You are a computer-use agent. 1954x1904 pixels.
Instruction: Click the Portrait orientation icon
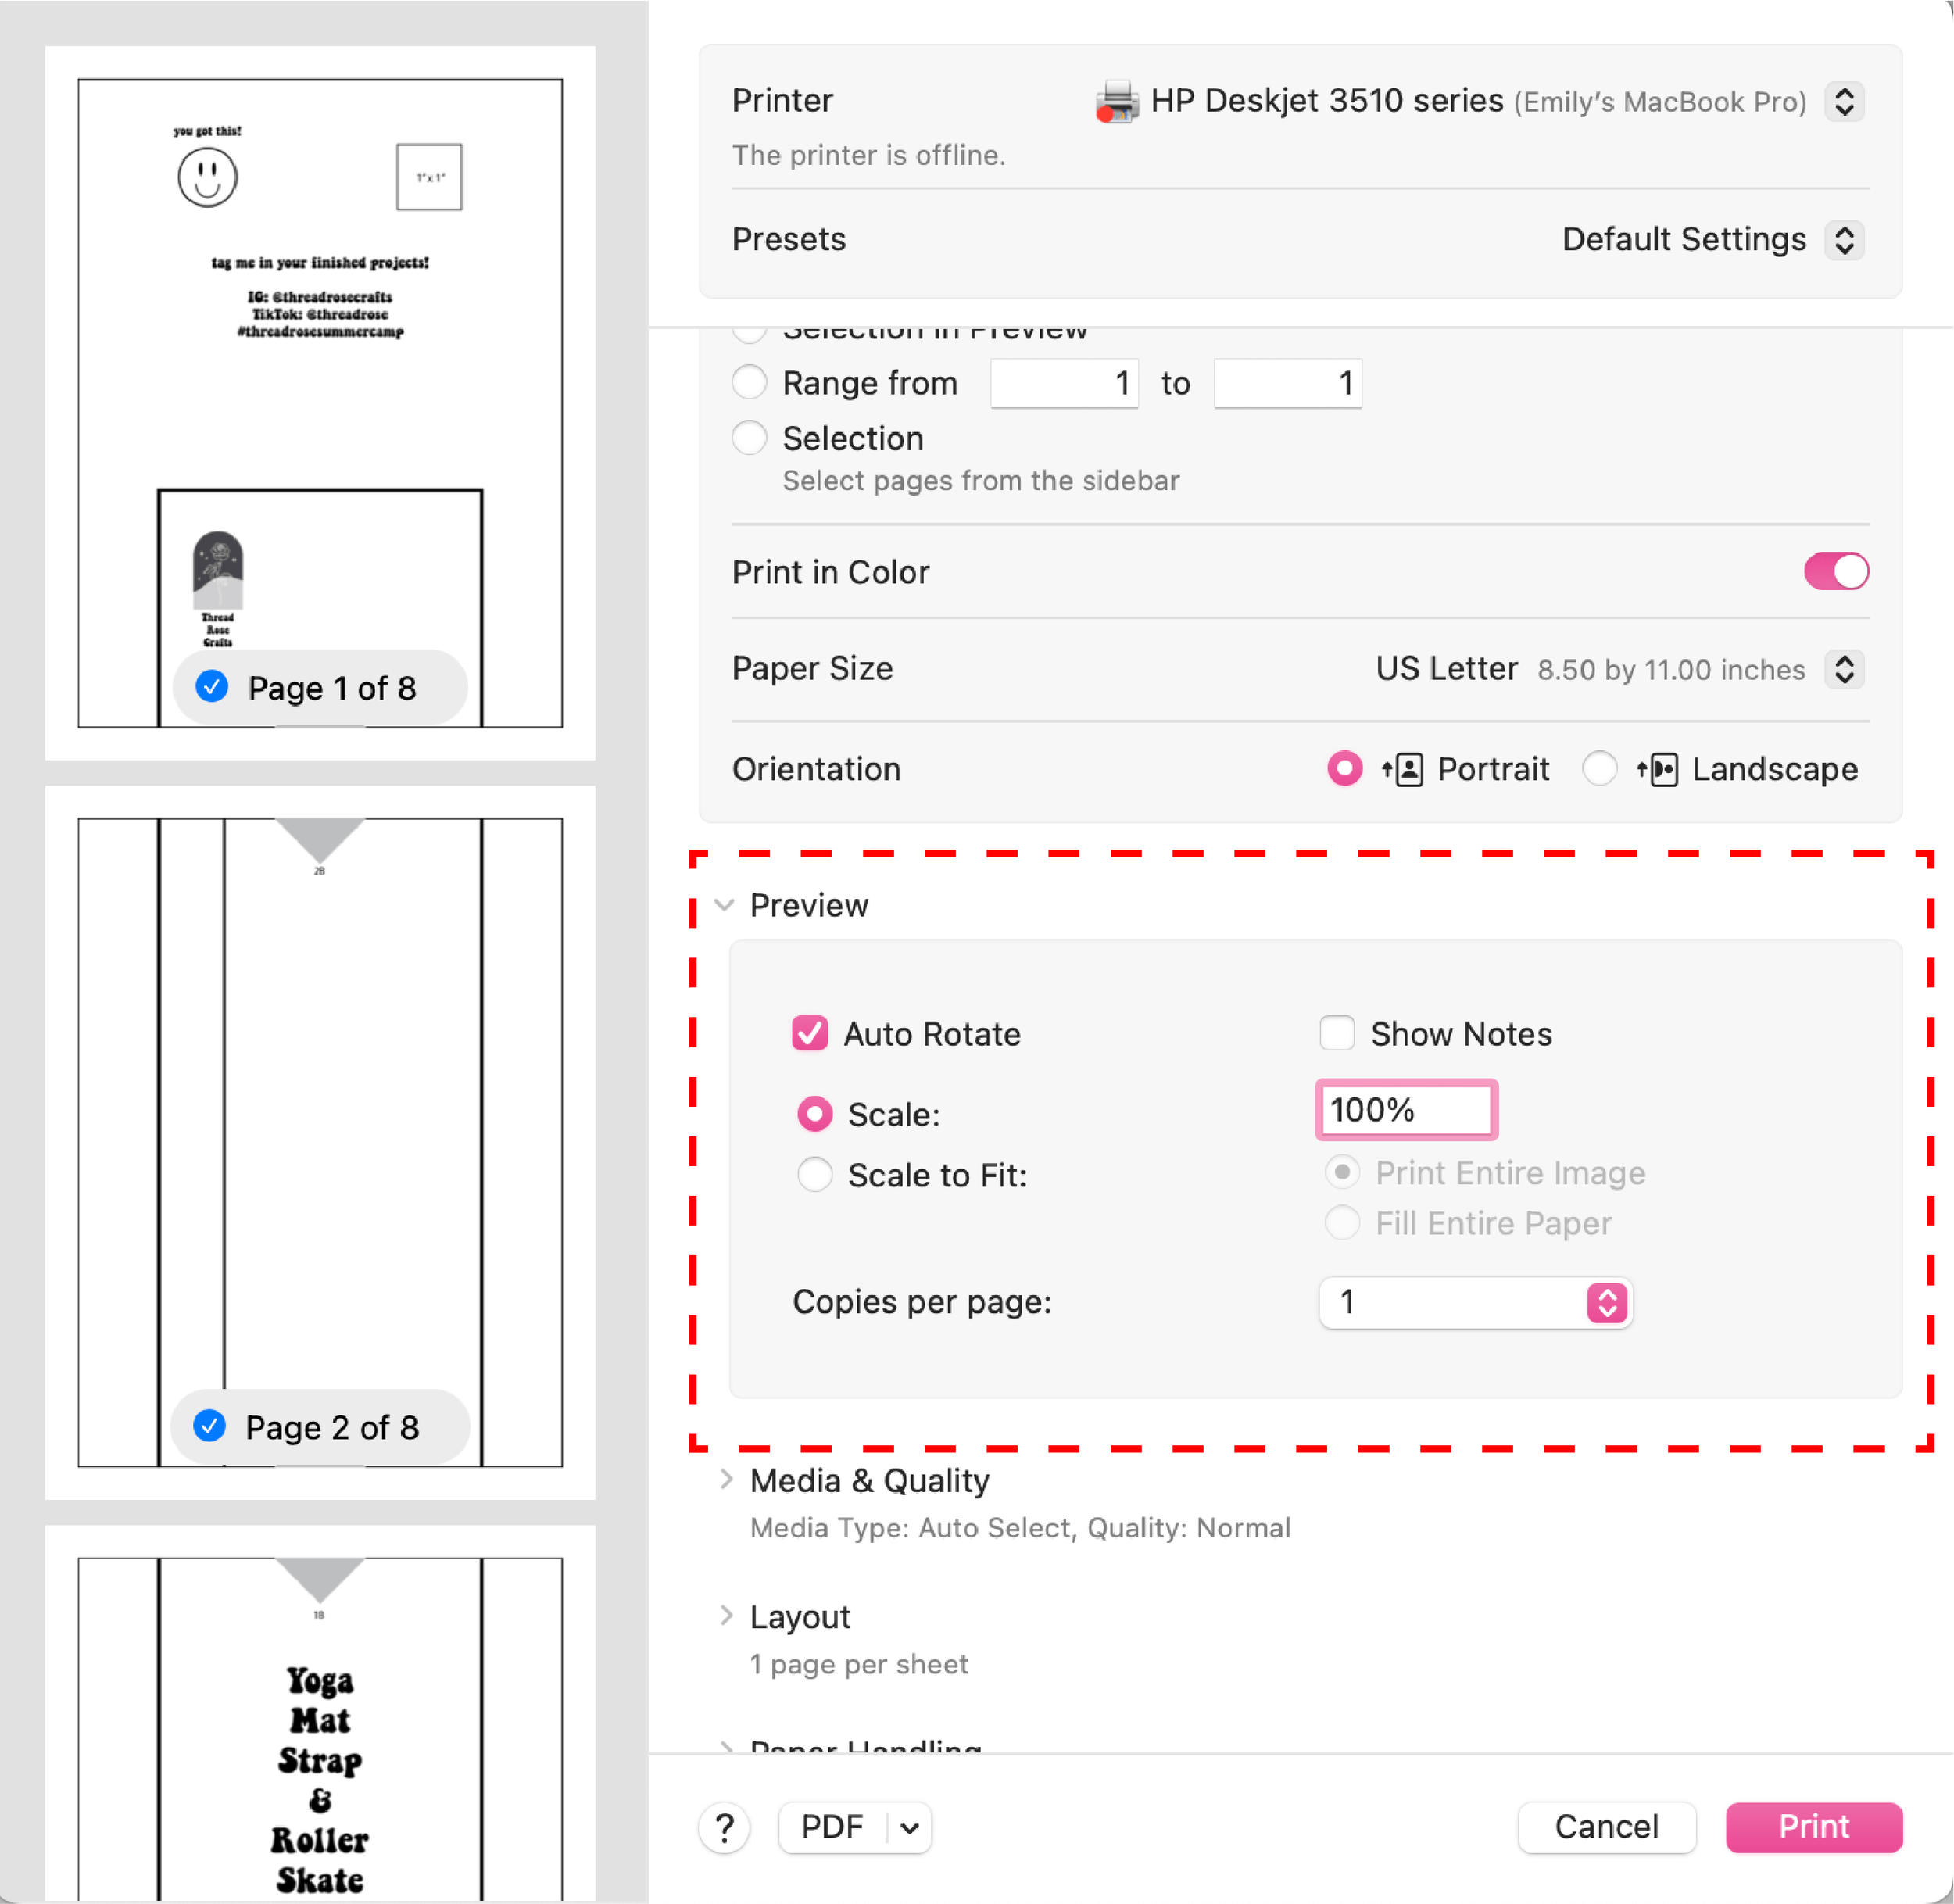(1403, 769)
